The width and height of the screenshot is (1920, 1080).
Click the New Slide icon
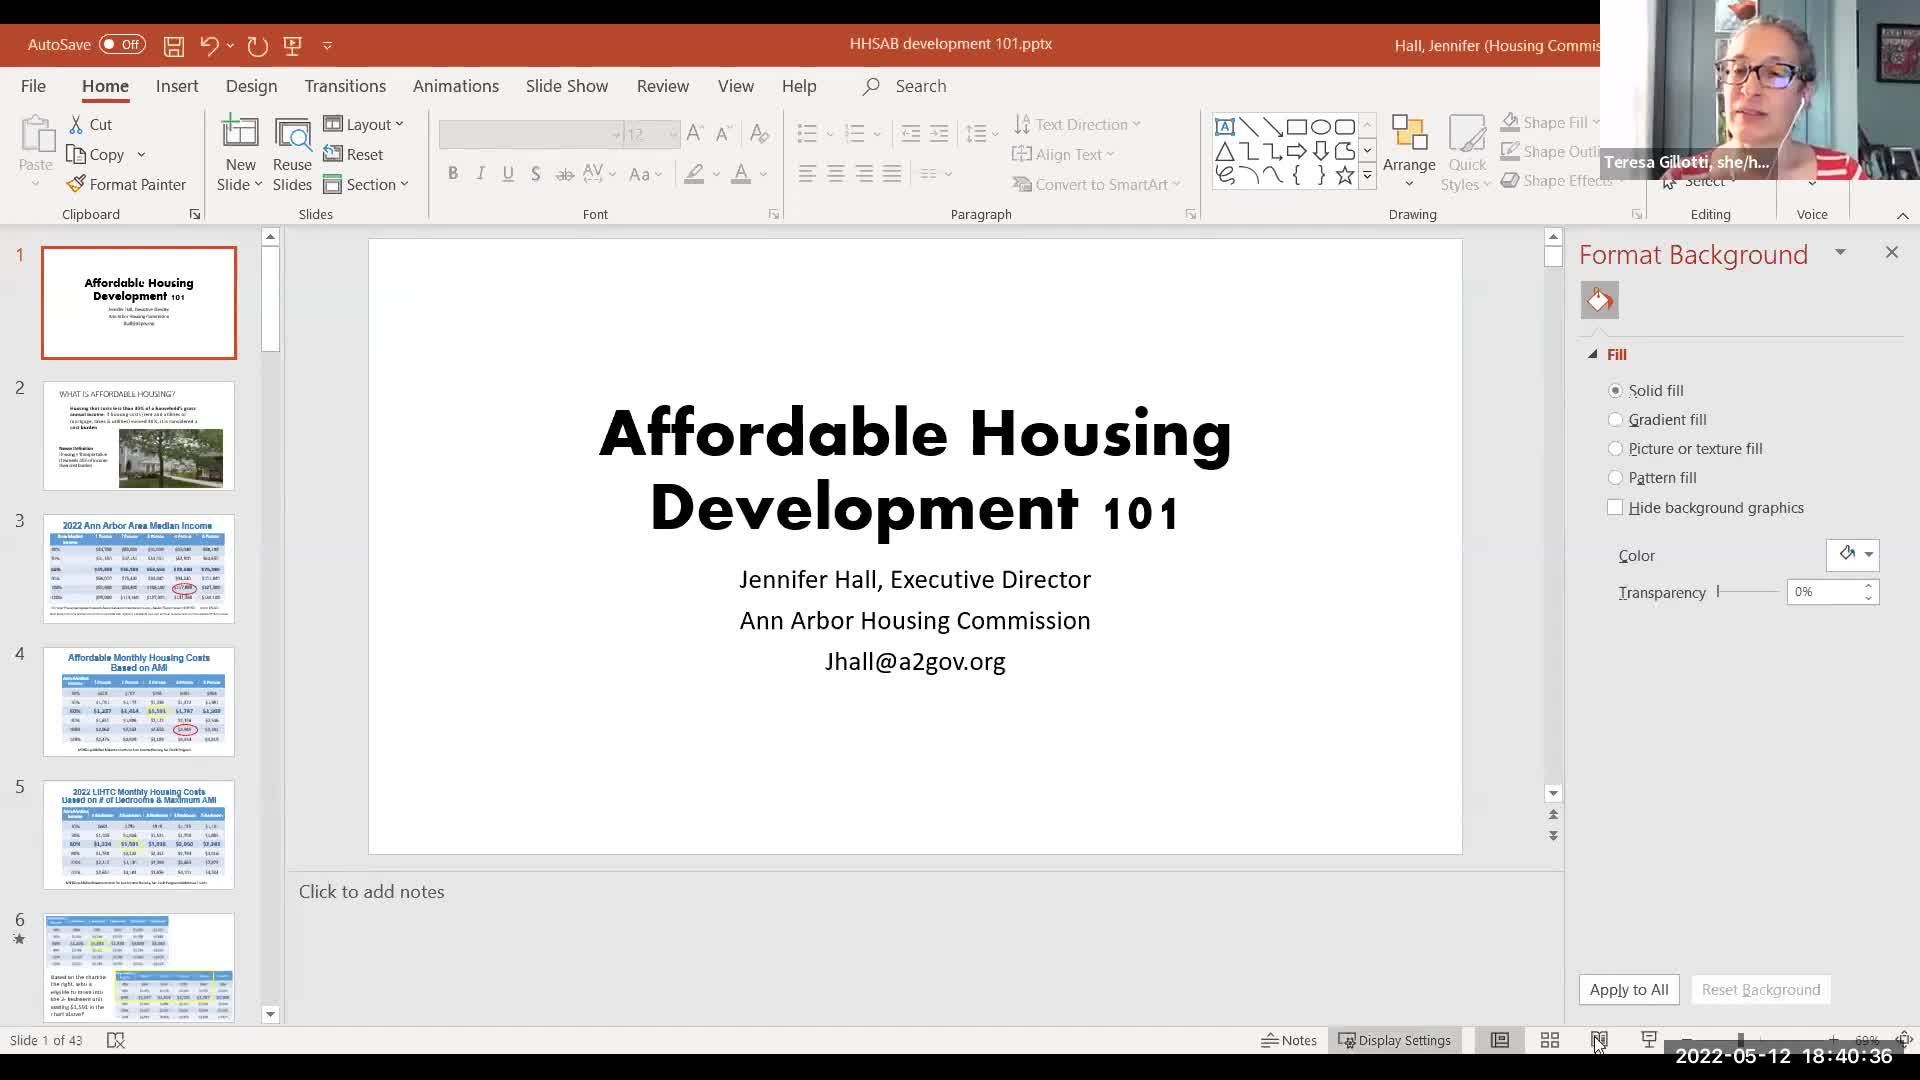pyautogui.click(x=240, y=135)
